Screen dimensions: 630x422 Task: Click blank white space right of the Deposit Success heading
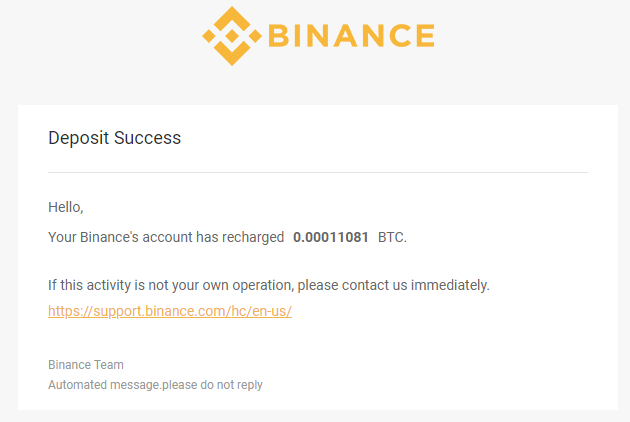click(x=382, y=138)
